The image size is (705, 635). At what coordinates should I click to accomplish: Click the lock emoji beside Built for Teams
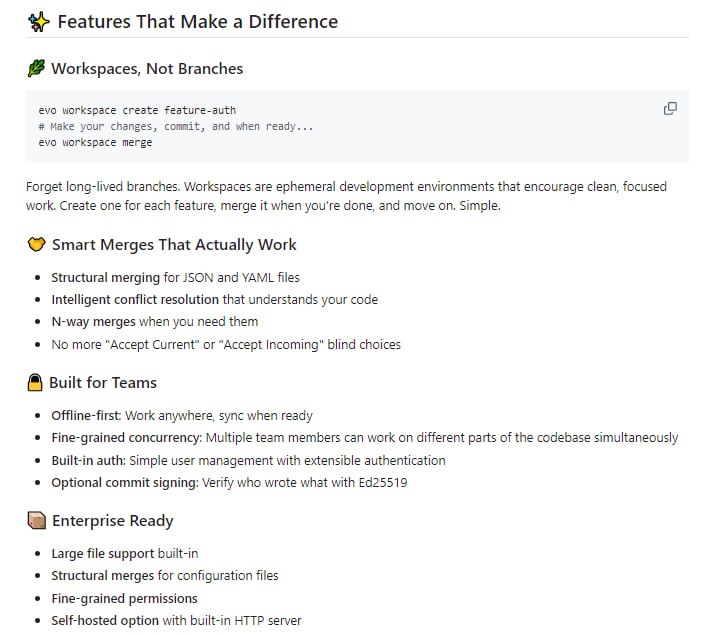click(36, 383)
